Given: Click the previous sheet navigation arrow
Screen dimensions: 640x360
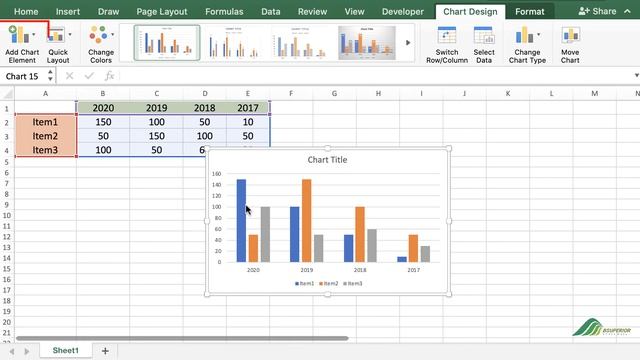Looking at the screenshot, I should 12,351.
